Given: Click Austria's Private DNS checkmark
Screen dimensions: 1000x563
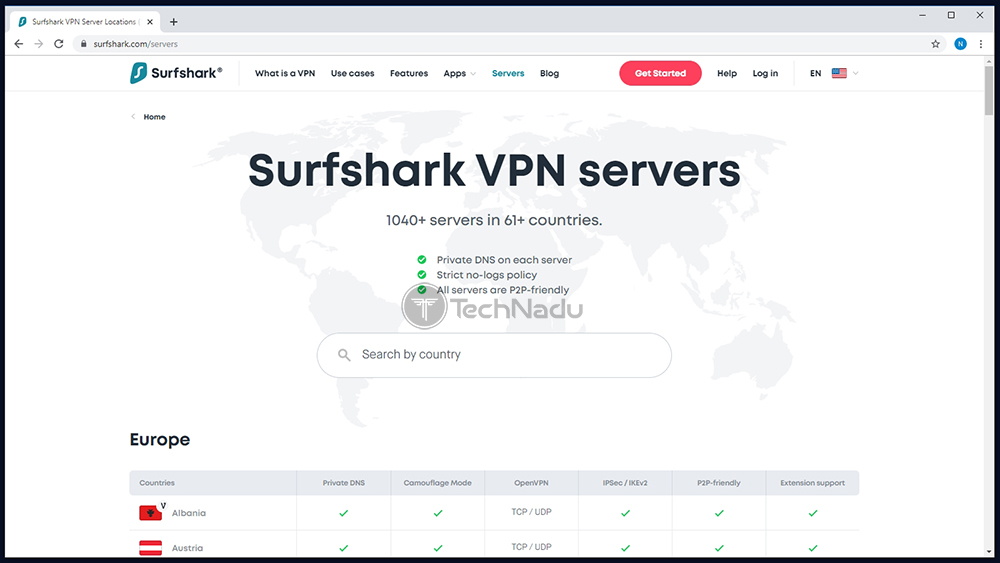Looking at the screenshot, I should (344, 548).
